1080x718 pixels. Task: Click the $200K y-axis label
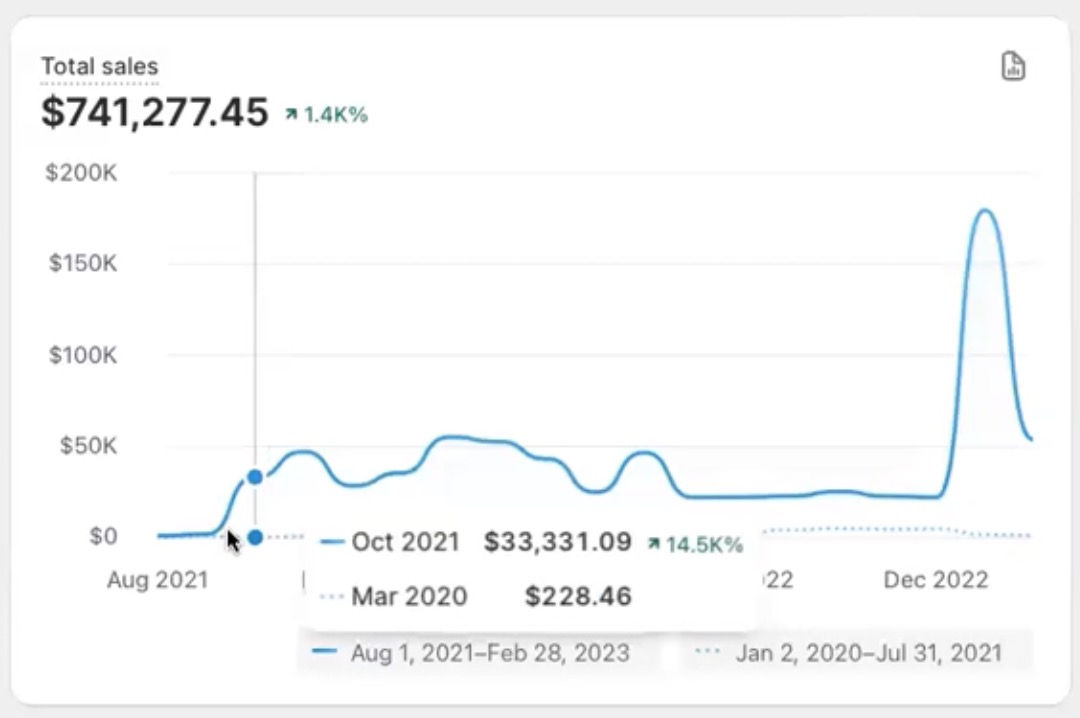click(81, 173)
